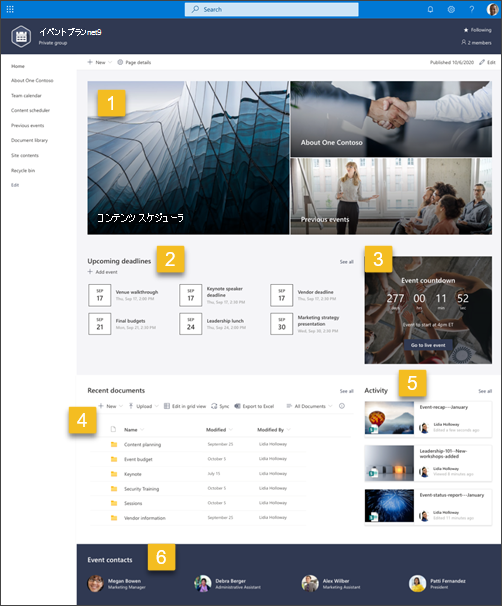Open the Previous events hero tile
The image size is (502, 606).
coord(391,196)
